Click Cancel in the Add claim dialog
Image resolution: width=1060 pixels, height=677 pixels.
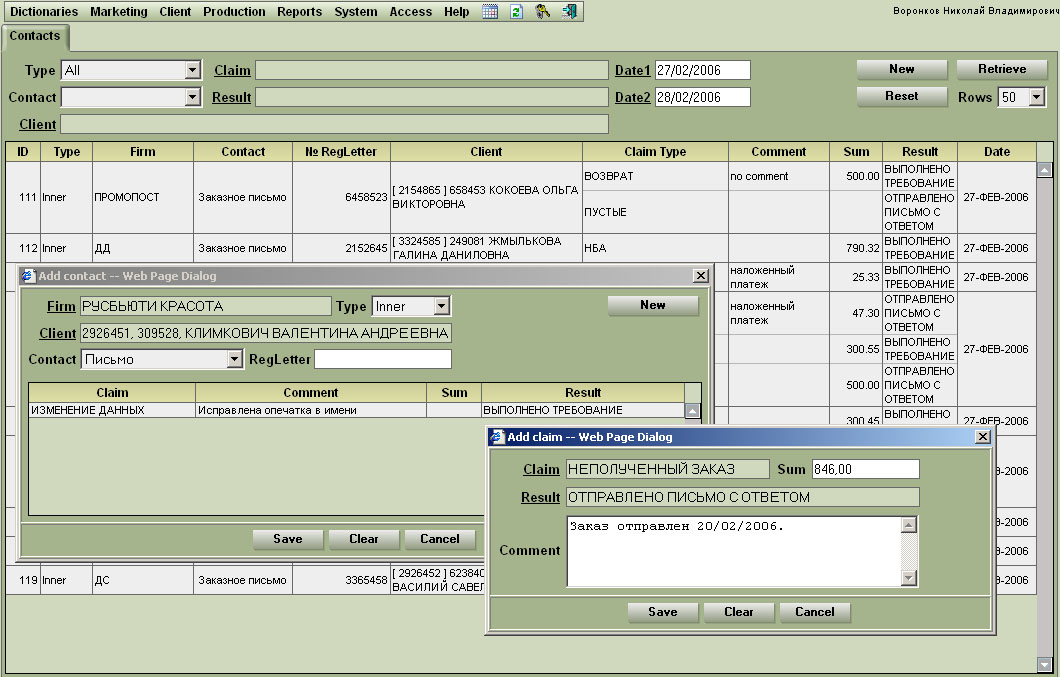pyautogui.click(x=815, y=612)
